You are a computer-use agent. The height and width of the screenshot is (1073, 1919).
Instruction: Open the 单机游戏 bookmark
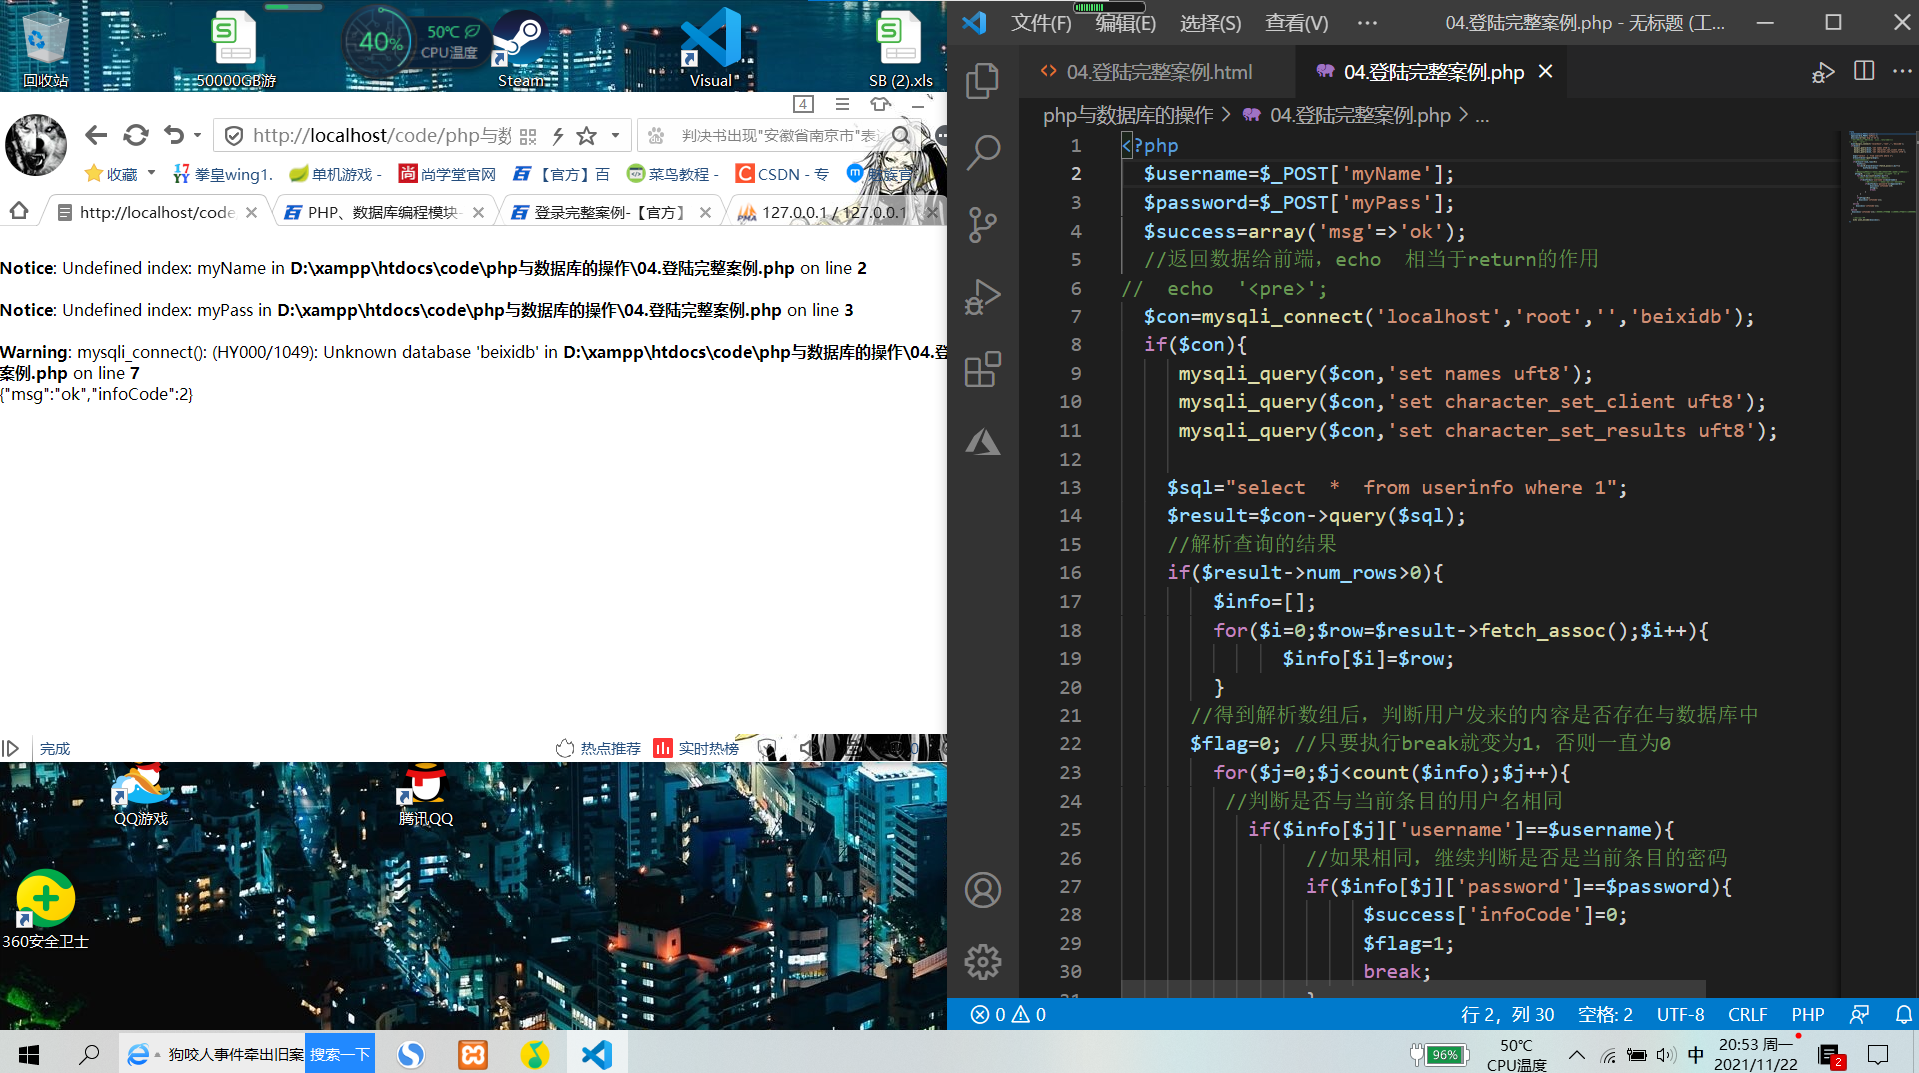point(335,174)
